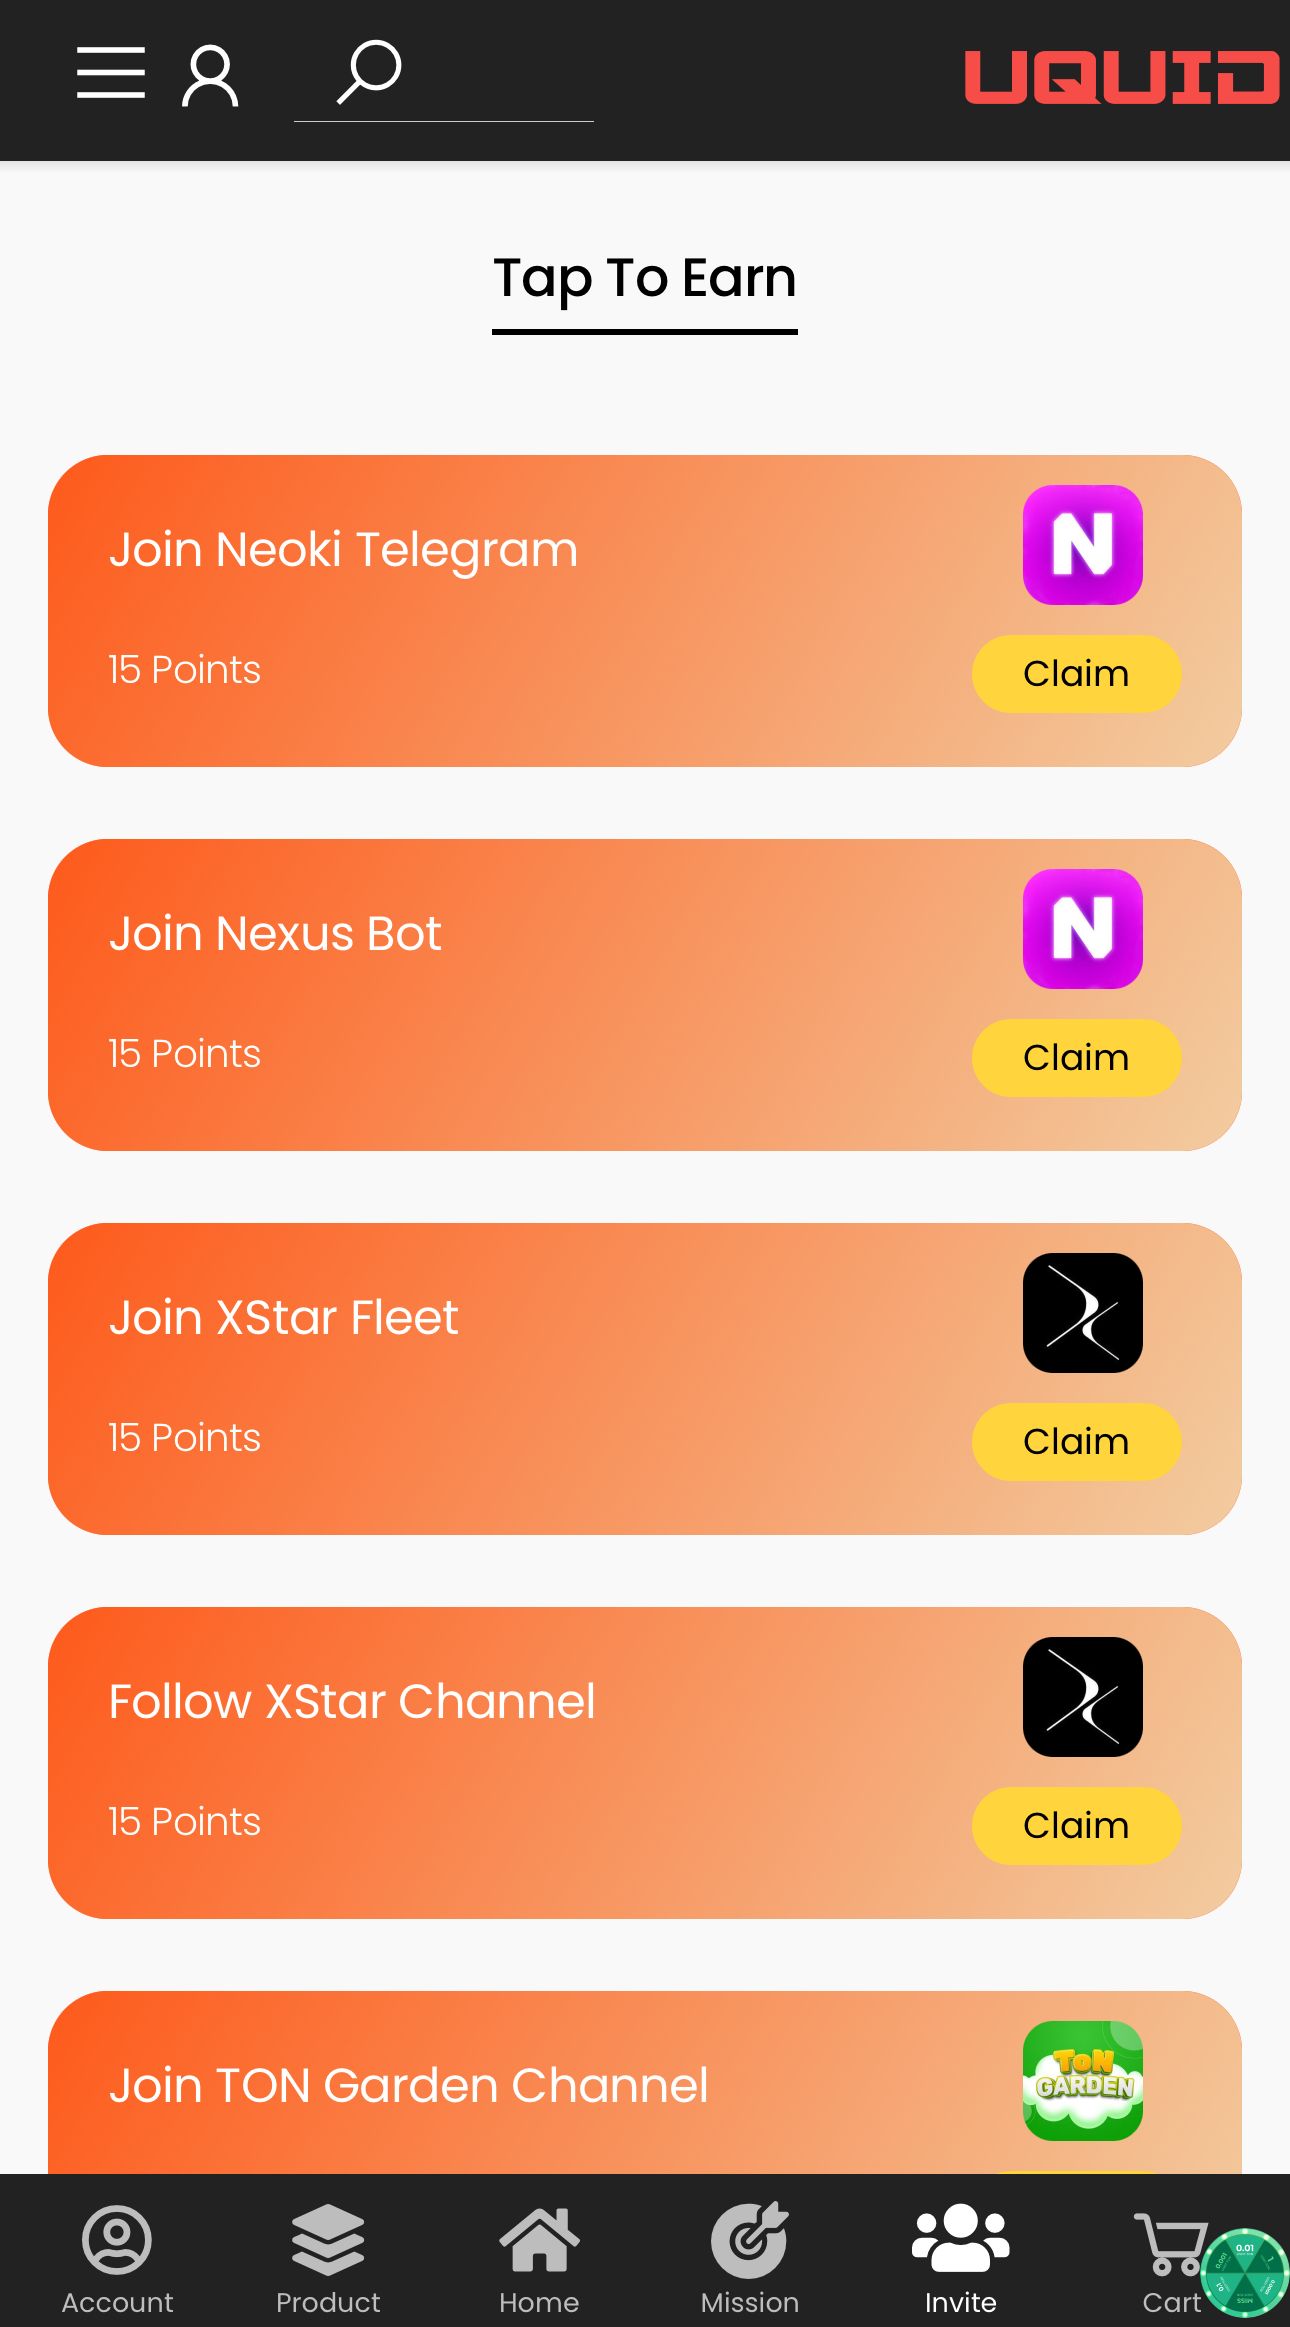Claim Join XStar Fleet points
Image resolution: width=1290 pixels, height=2327 pixels.
pyautogui.click(x=1076, y=1442)
